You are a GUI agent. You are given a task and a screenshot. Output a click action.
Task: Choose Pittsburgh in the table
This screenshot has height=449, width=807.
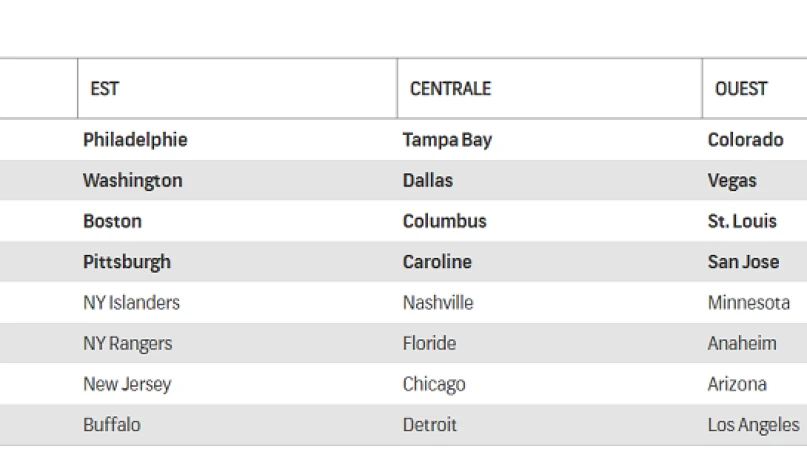[x=127, y=262]
